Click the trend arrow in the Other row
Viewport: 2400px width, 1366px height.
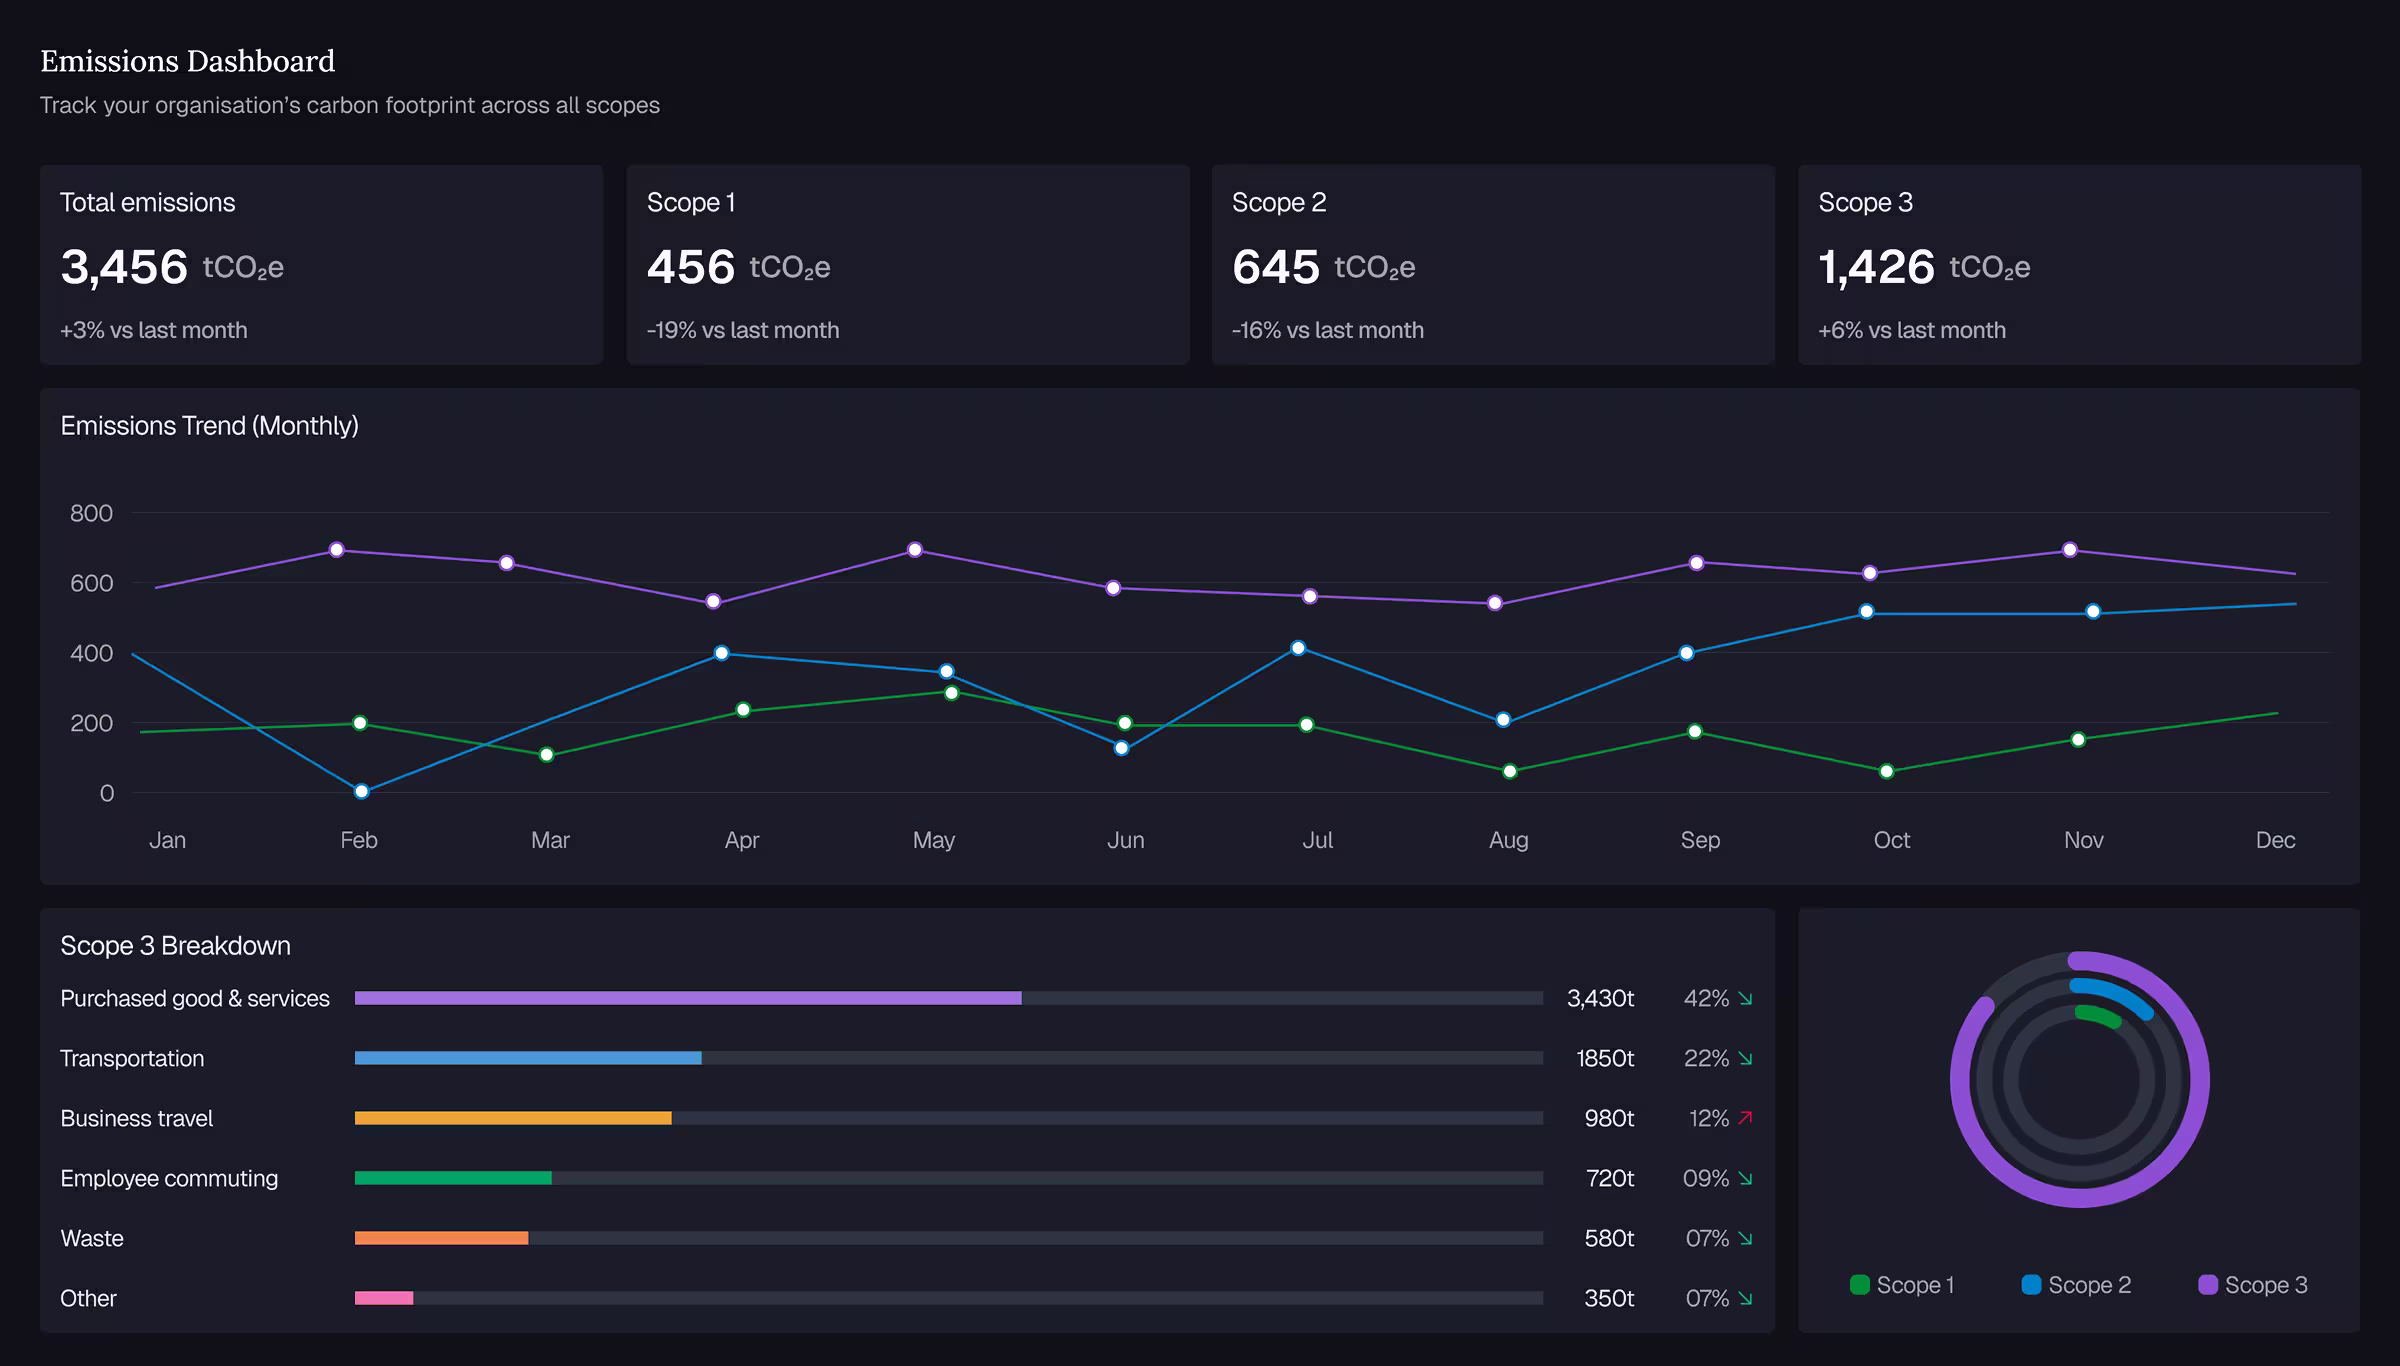click(1745, 1298)
